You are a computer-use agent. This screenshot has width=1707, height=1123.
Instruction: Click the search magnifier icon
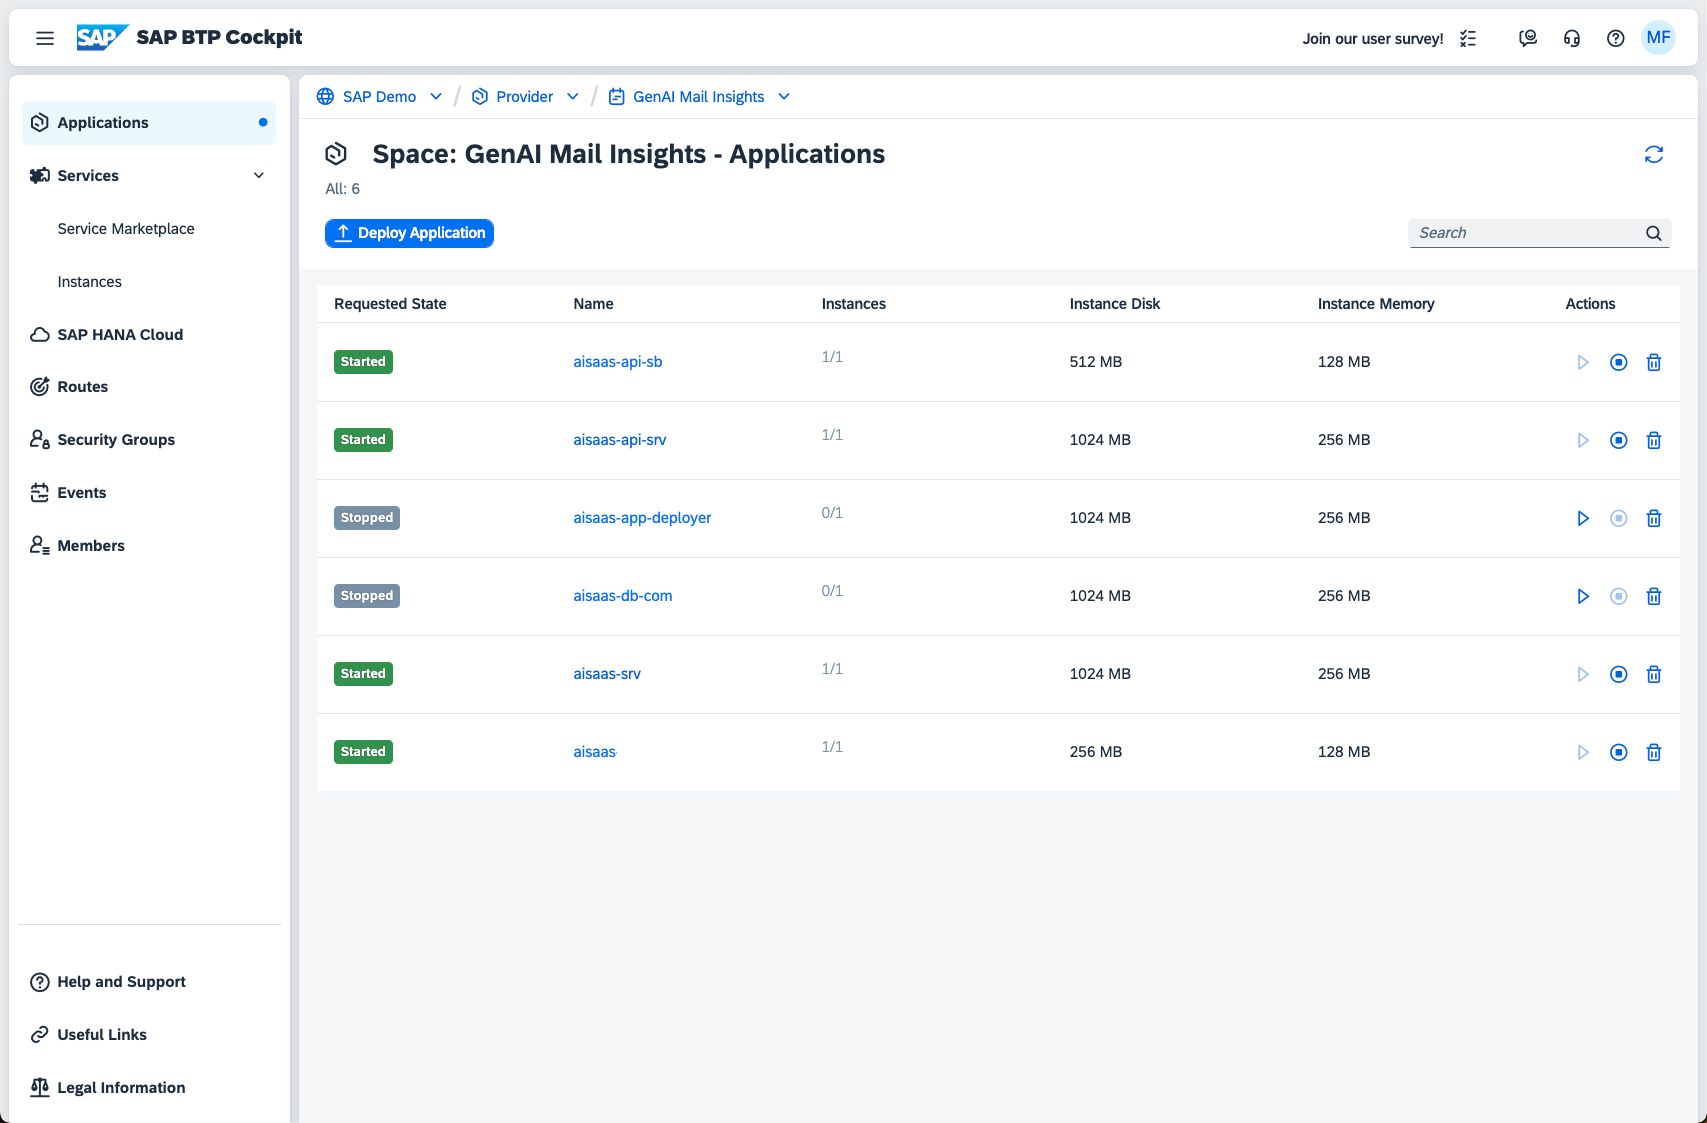point(1654,233)
